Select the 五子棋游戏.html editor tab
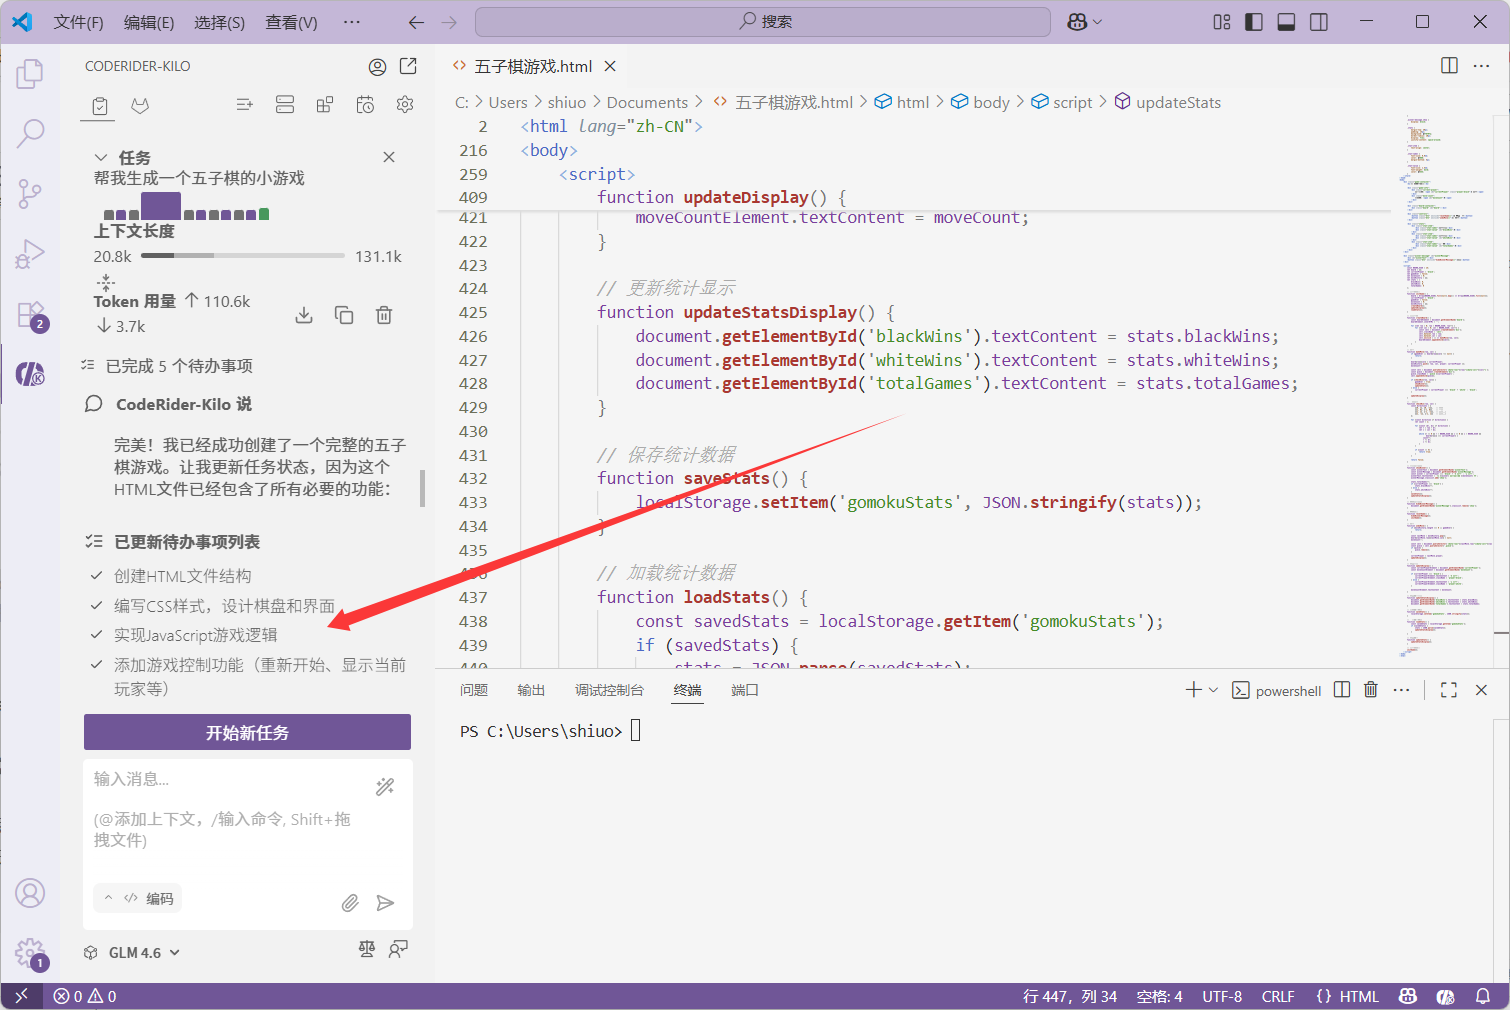The height and width of the screenshot is (1010, 1510). coord(532,66)
